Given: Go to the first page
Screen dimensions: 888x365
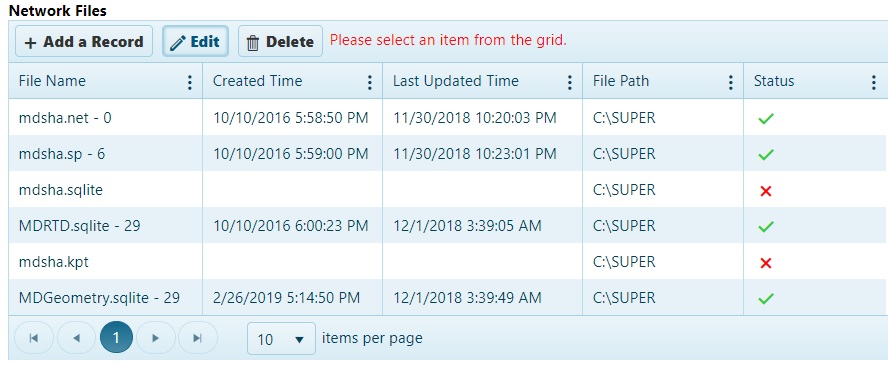Looking at the screenshot, I should point(33,338).
